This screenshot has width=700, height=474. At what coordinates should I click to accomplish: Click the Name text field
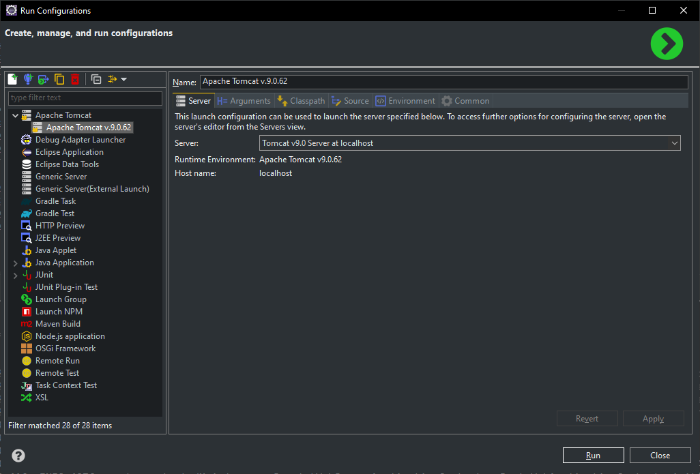pos(443,82)
